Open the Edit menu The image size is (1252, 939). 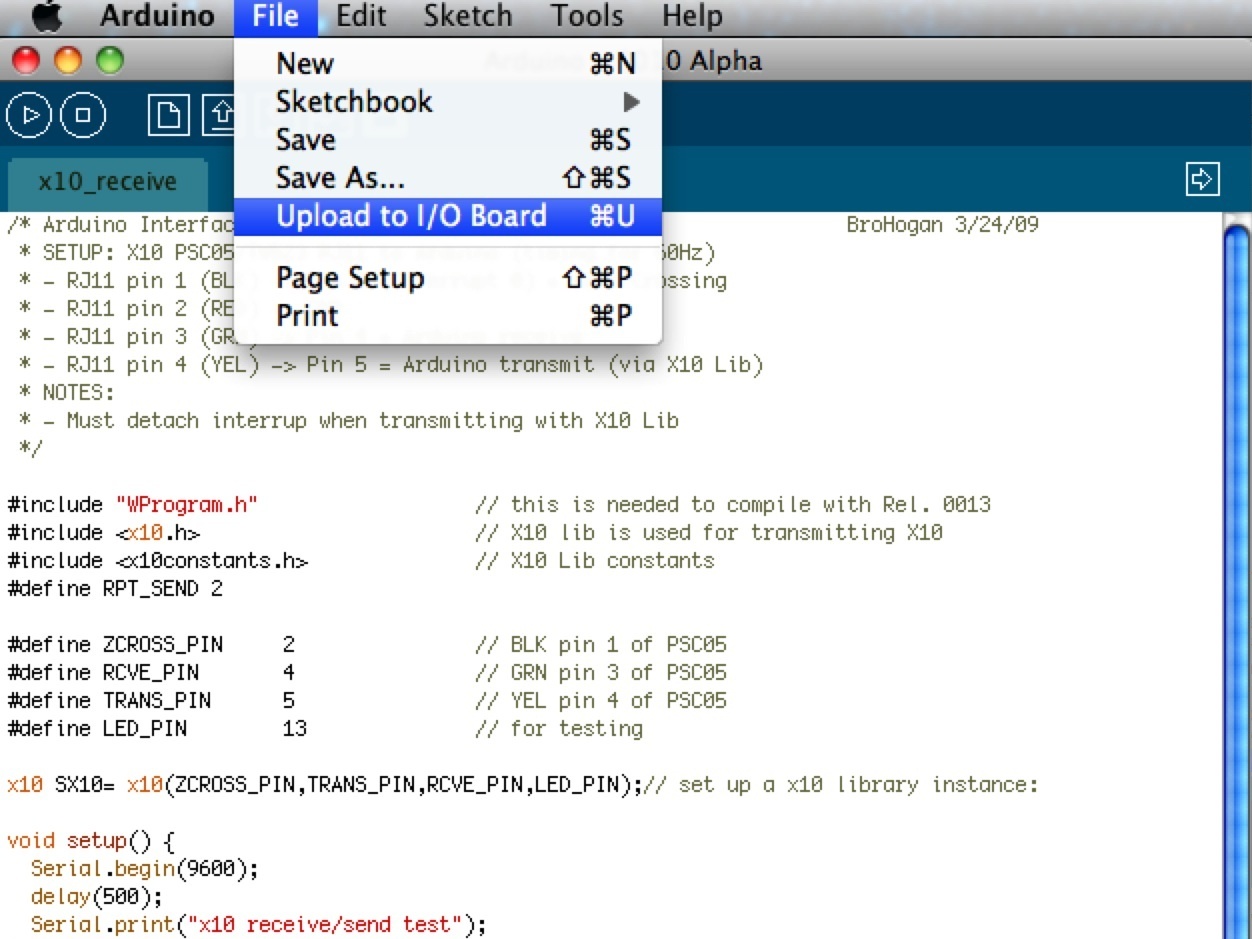coord(361,17)
